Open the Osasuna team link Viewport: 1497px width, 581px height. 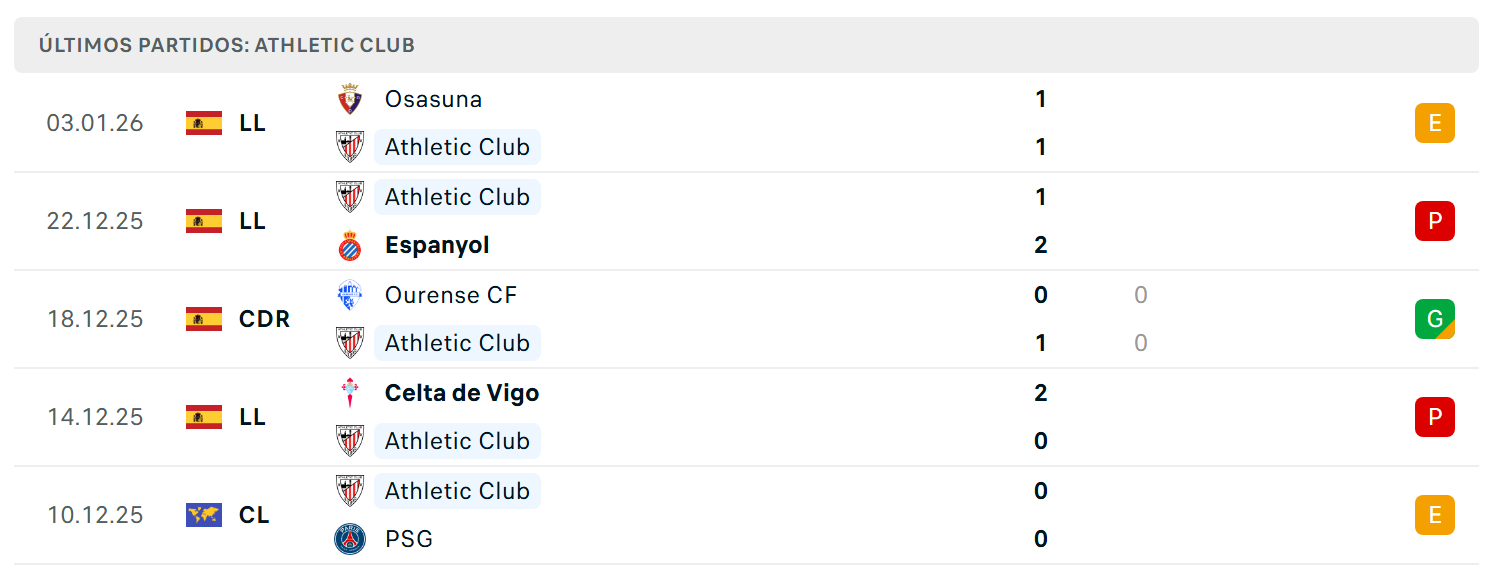coord(433,99)
